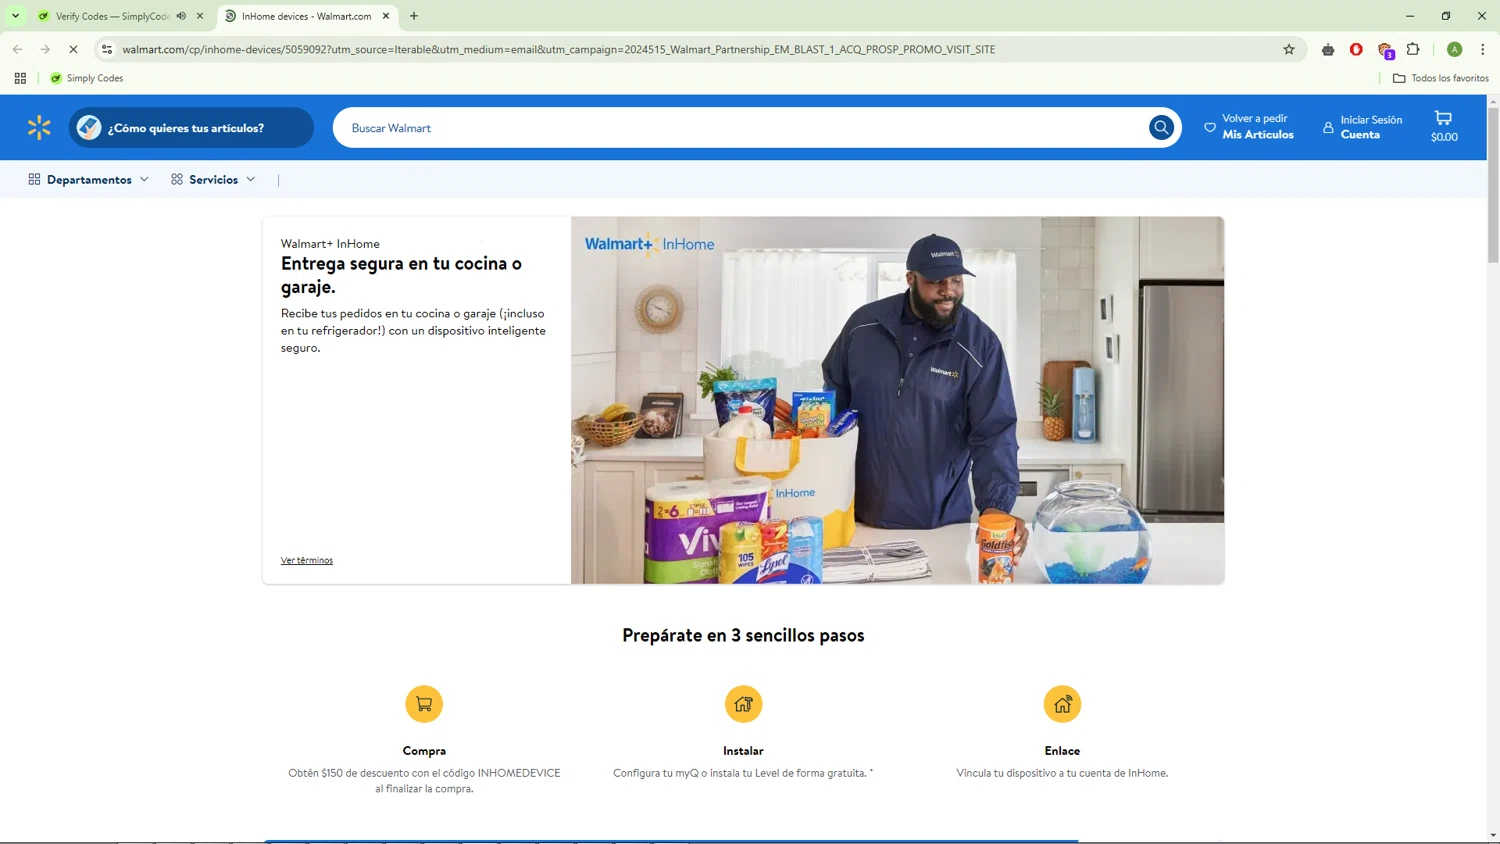Go back in browser history
The image size is (1500, 844).
[x=18, y=49]
